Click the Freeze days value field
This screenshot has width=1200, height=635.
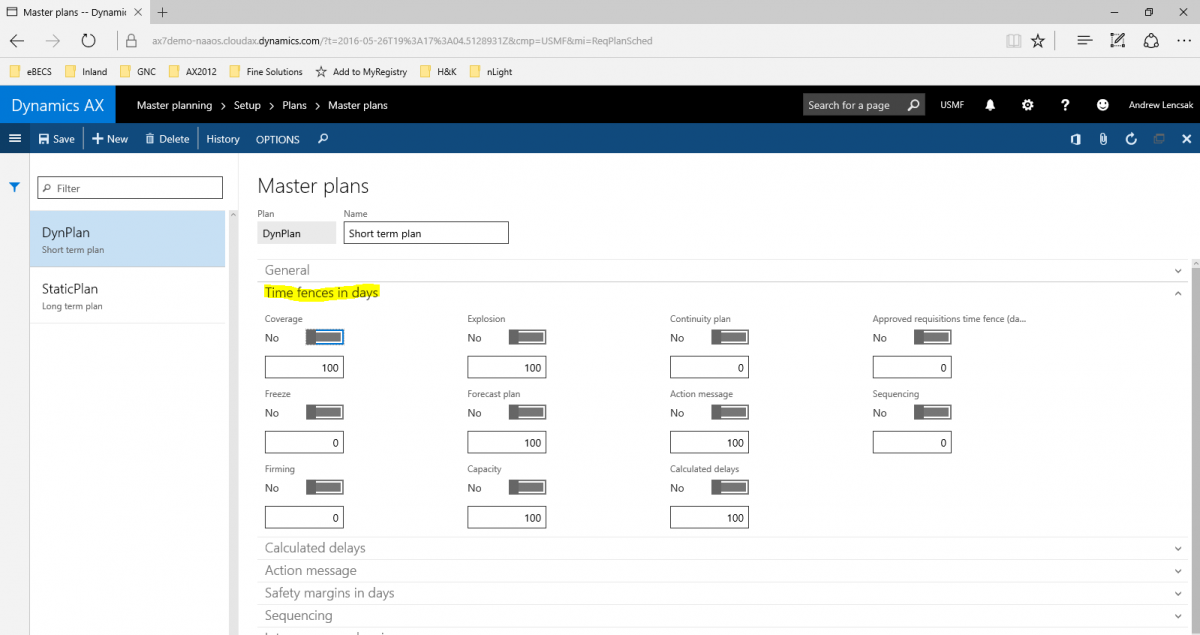click(x=304, y=442)
